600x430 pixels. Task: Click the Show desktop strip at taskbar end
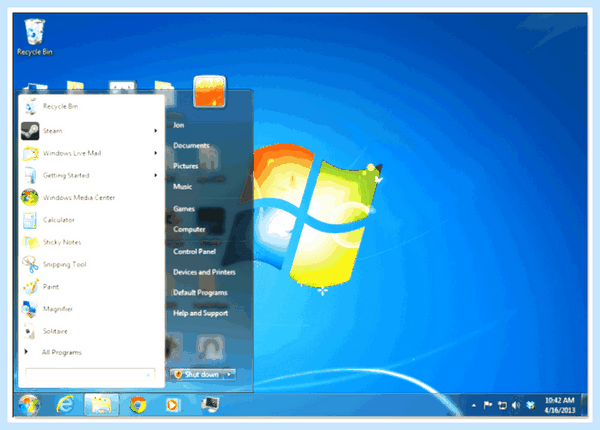(584, 405)
